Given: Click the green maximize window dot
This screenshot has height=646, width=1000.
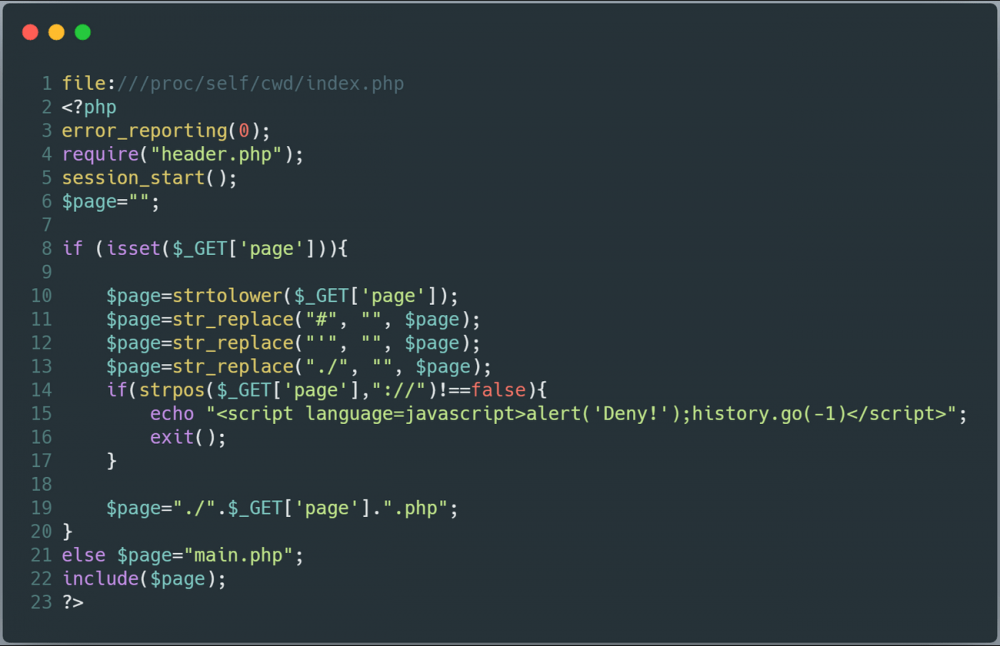Looking at the screenshot, I should pos(83,32).
